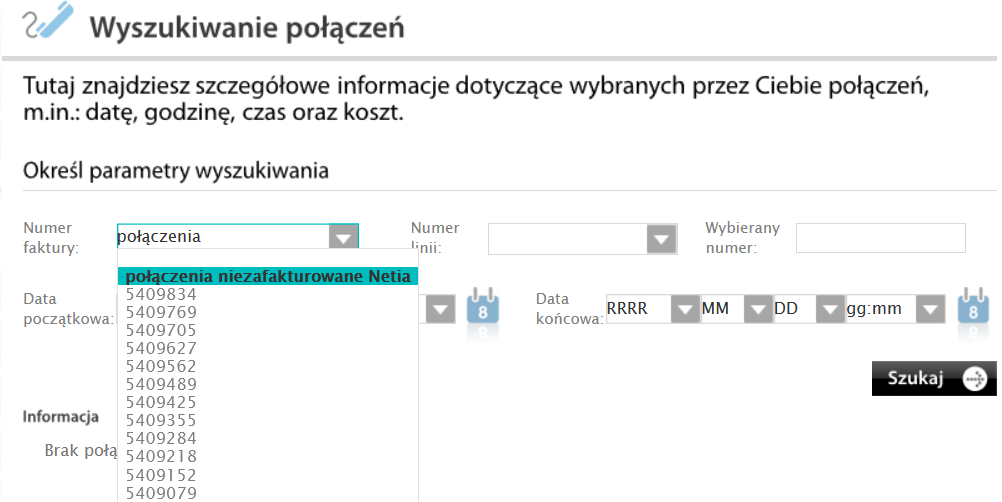This screenshot has width=1002, height=502.
Task: Select 'połączenia niezafakturowane Netia' option
Action: [268, 276]
